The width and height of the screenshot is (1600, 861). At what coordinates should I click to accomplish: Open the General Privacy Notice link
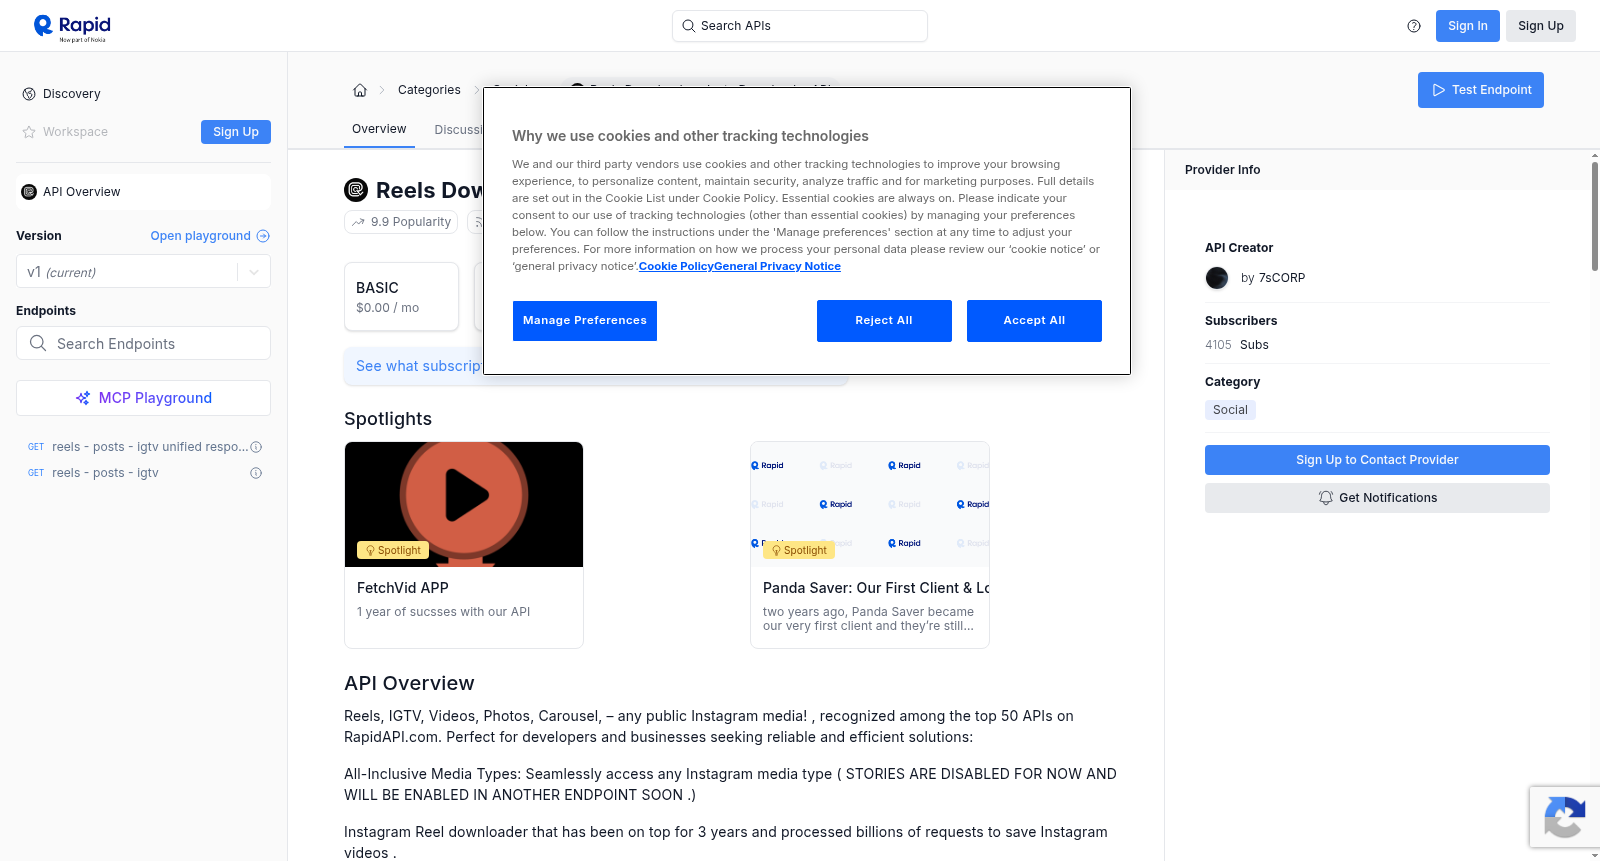coord(777,266)
